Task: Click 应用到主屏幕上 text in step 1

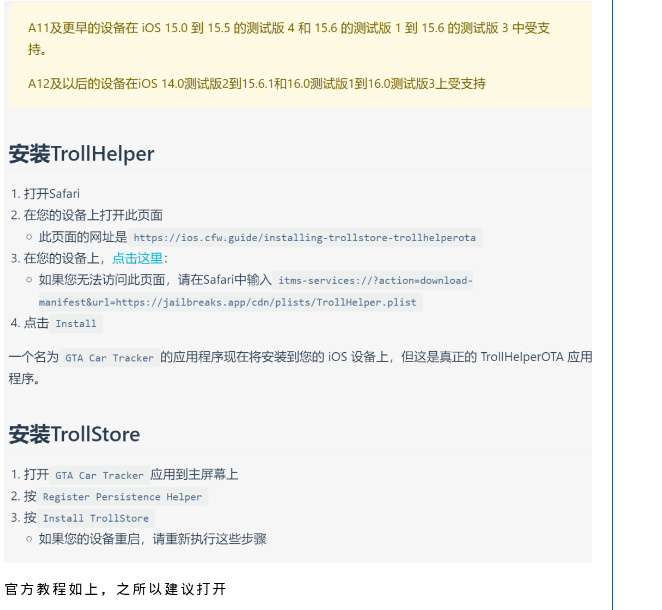Action: (194, 474)
